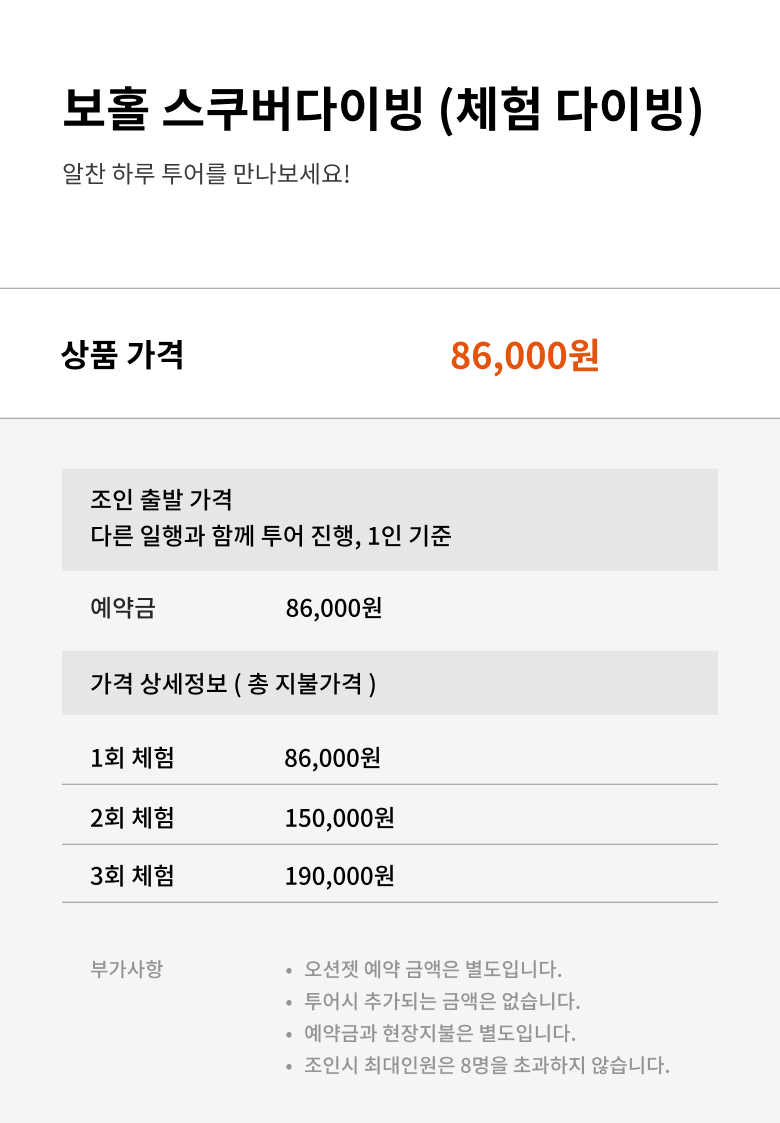Click the 상품 가격 label
The image size is (780, 1123).
122,355
